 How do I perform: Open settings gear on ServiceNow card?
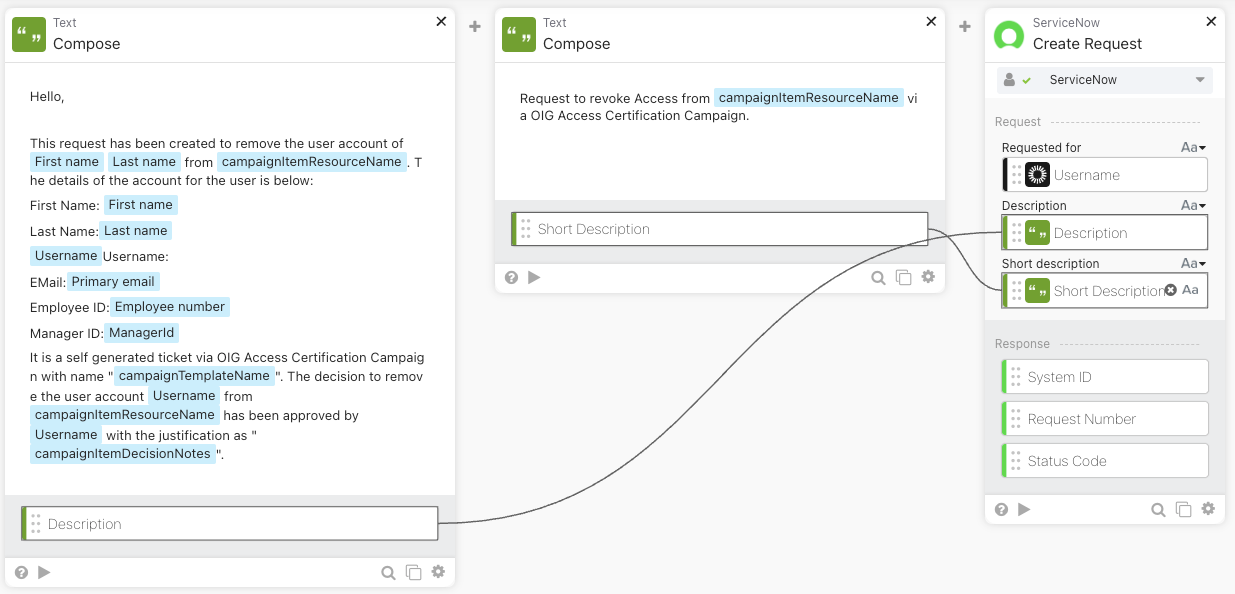pos(1208,509)
